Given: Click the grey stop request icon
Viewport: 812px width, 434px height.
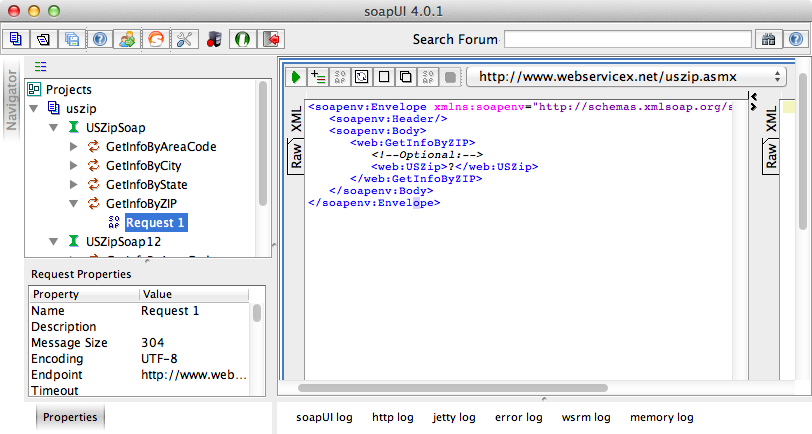Looking at the screenshot, I should [x=450, y=77].
